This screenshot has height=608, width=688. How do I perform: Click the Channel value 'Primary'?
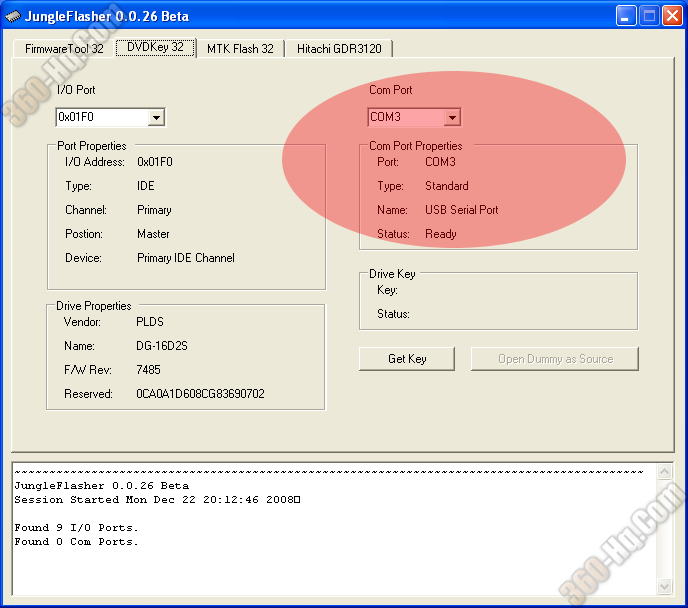(x=154, y=210)
